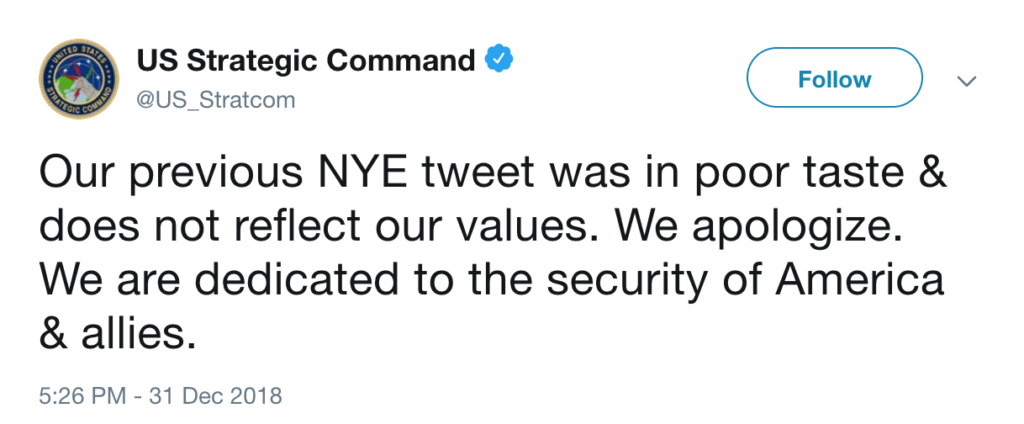Click the ampersand ending the first line
The width and height of the screenshot is (1024, 424).
tap(930, 176)
